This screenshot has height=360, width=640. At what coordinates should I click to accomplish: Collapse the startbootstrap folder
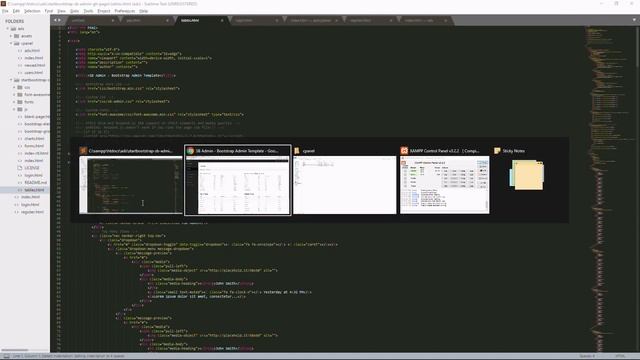(x=11, y=80)
